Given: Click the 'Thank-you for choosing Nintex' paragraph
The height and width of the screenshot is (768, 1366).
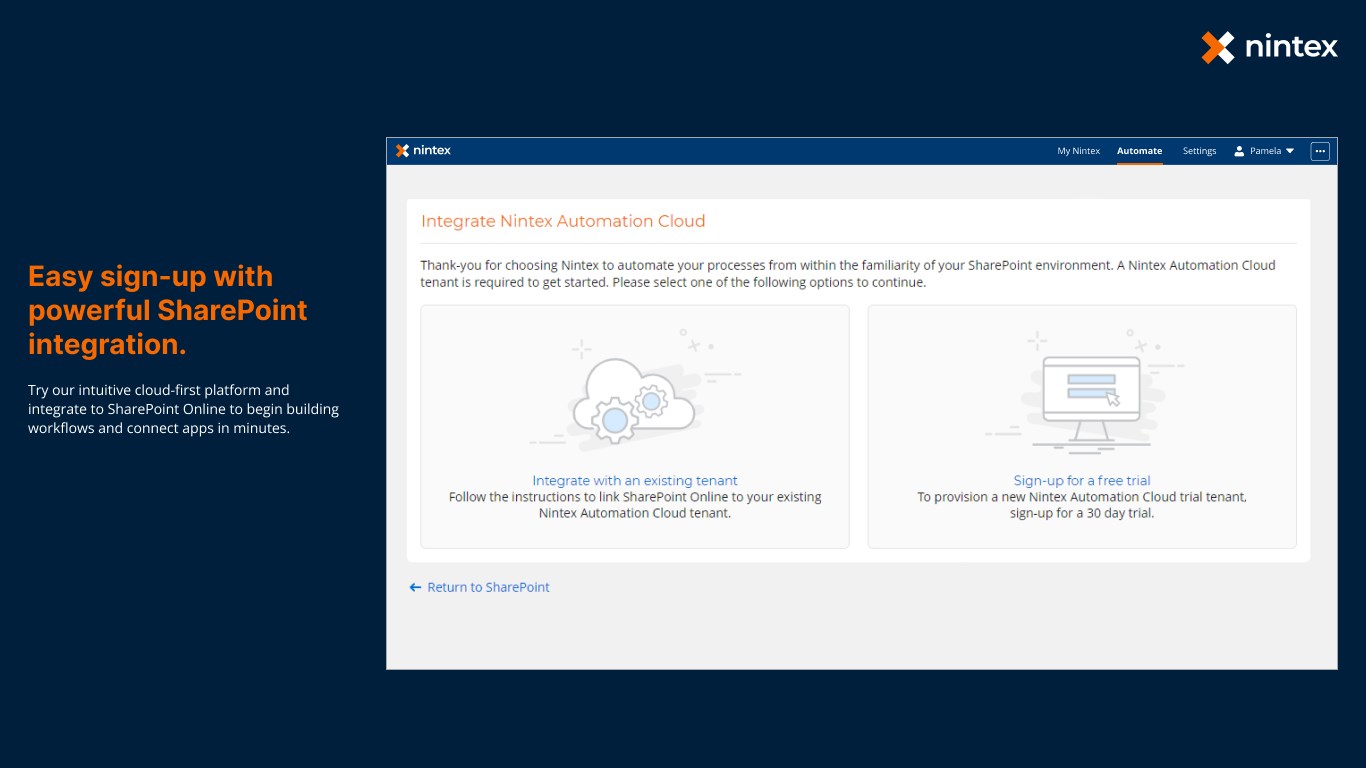Looking at the screenshot, I should tap(848, 274).
